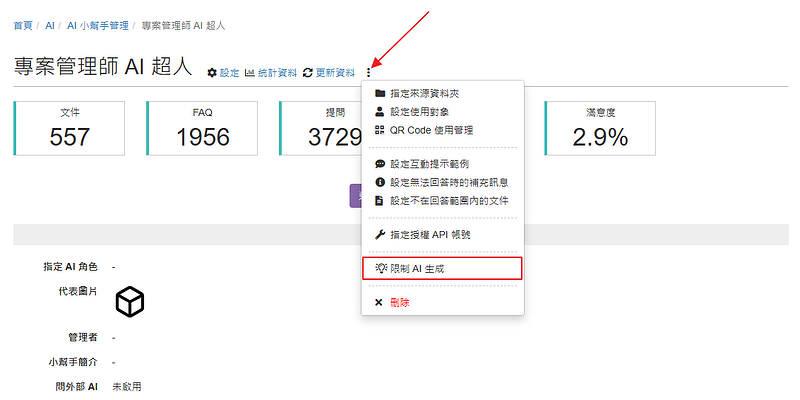Toggle the three-dot more options menu

coord(369,72)
